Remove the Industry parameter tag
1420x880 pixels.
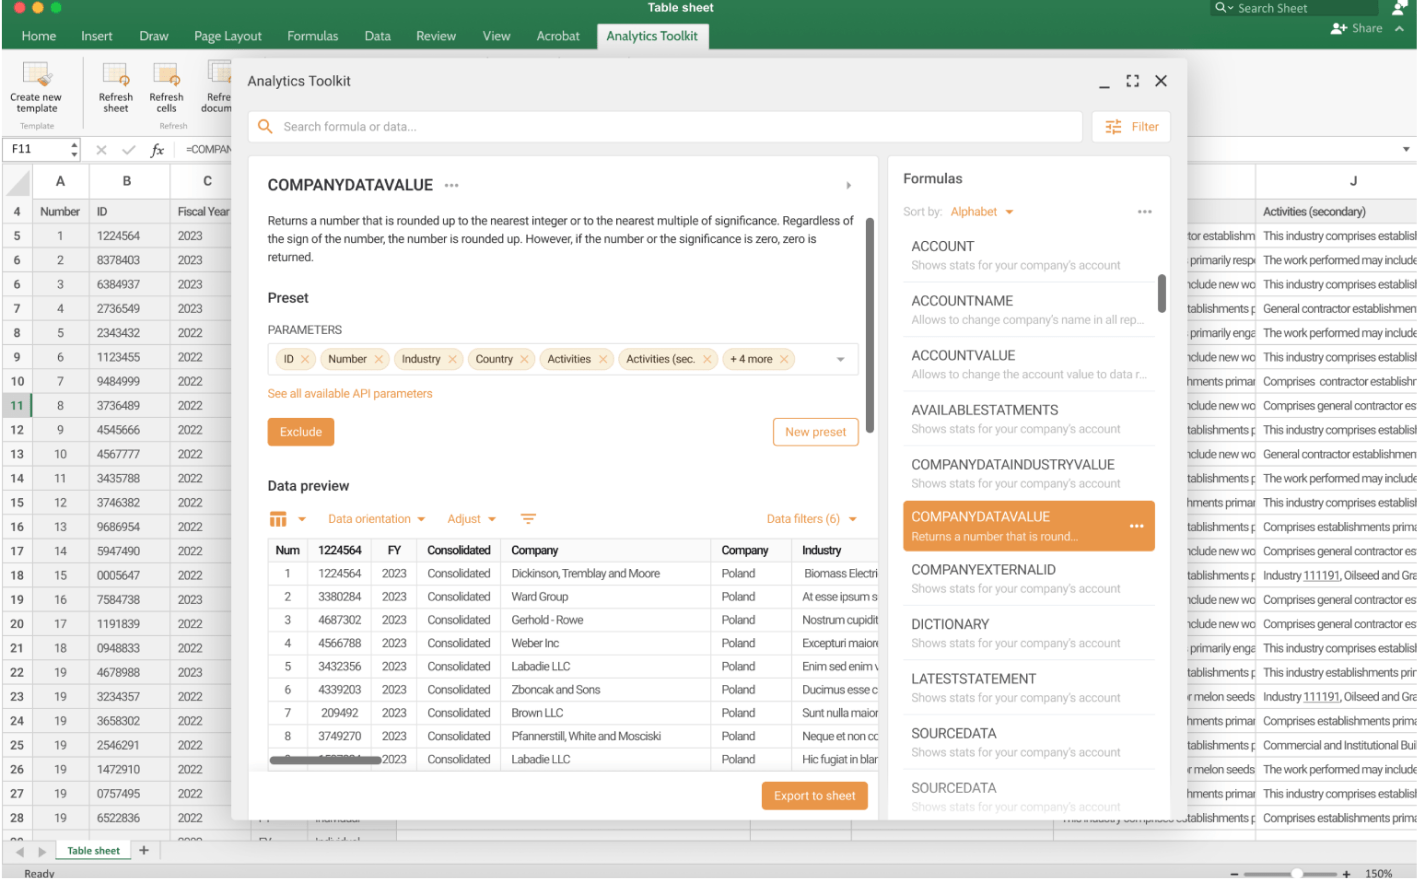tap(452, 360)
